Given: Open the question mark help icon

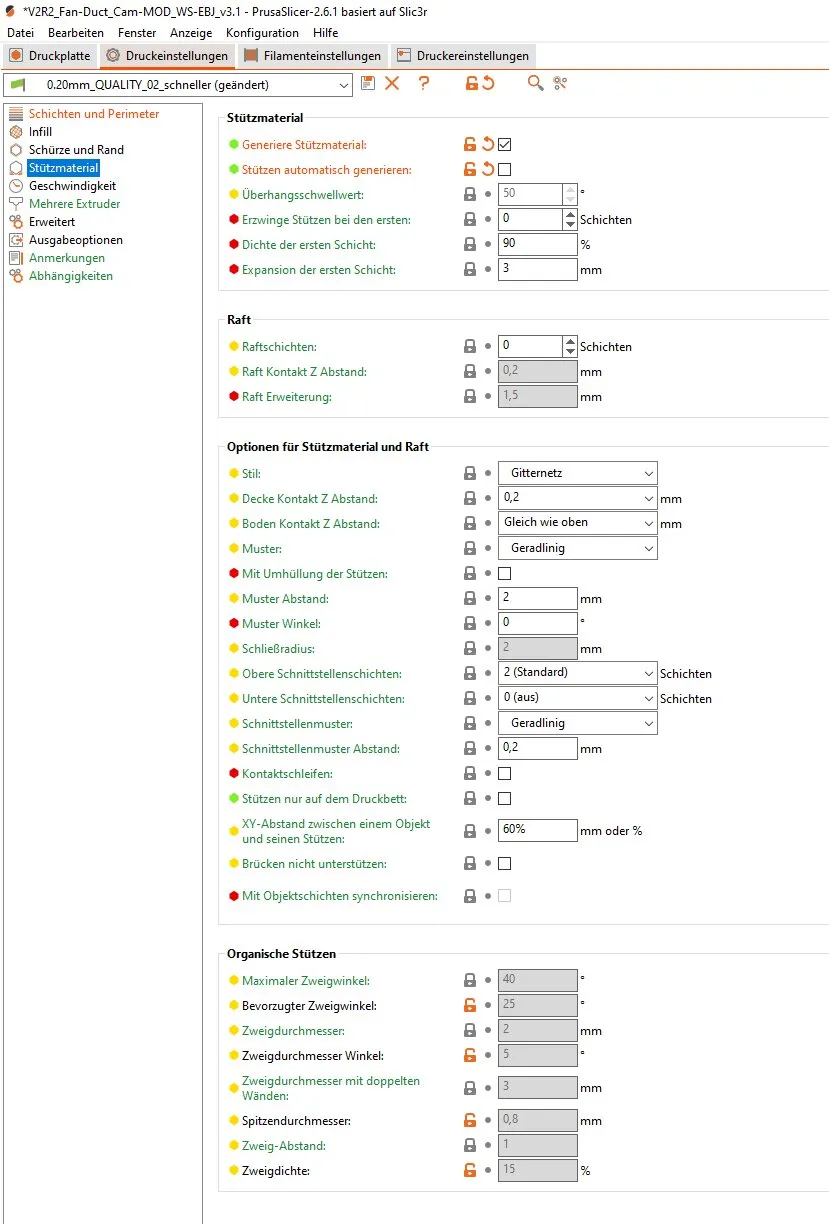Looking at the screenshot, I should coord(424,84).
